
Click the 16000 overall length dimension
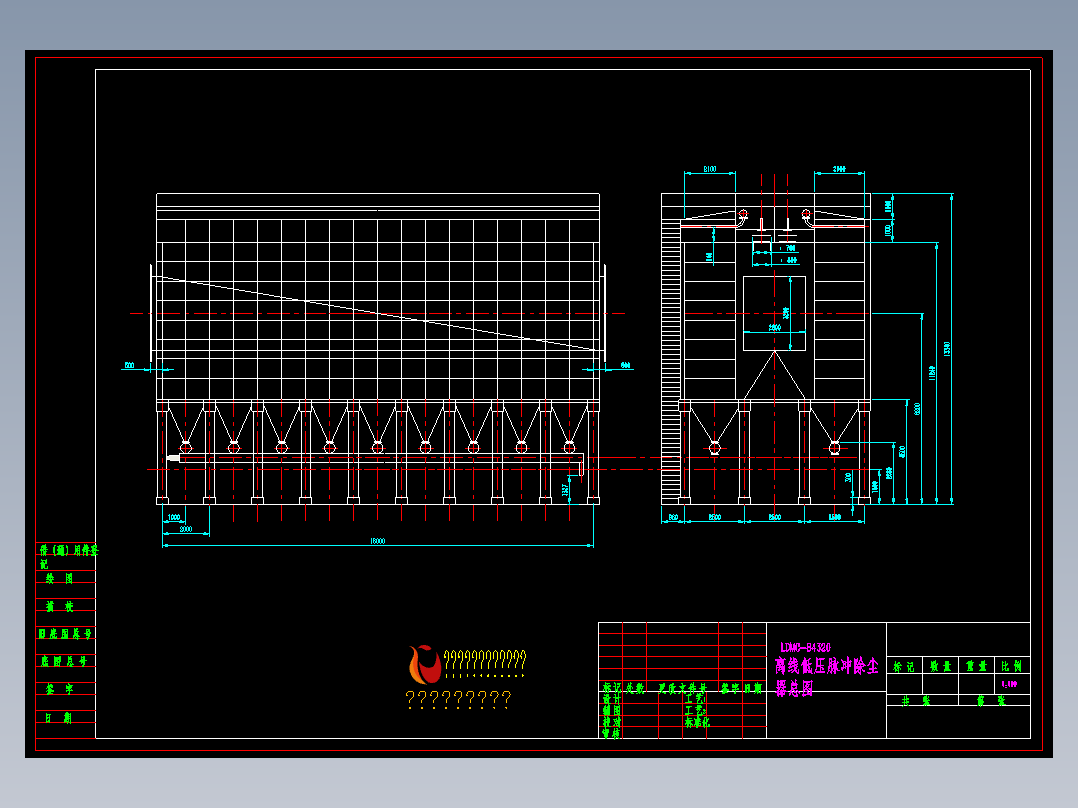tap(377, 541)
